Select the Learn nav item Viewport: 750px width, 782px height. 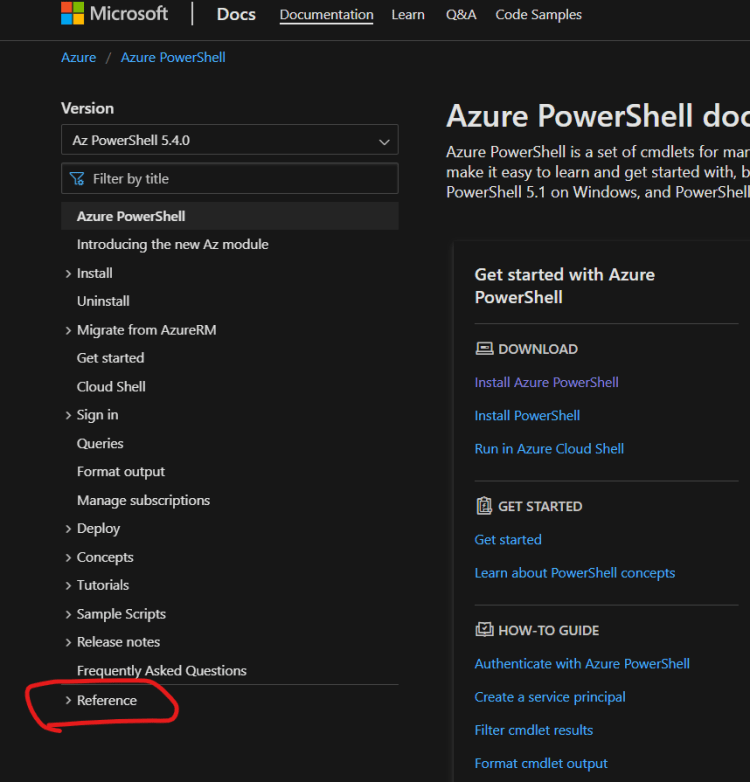[408, 14]
